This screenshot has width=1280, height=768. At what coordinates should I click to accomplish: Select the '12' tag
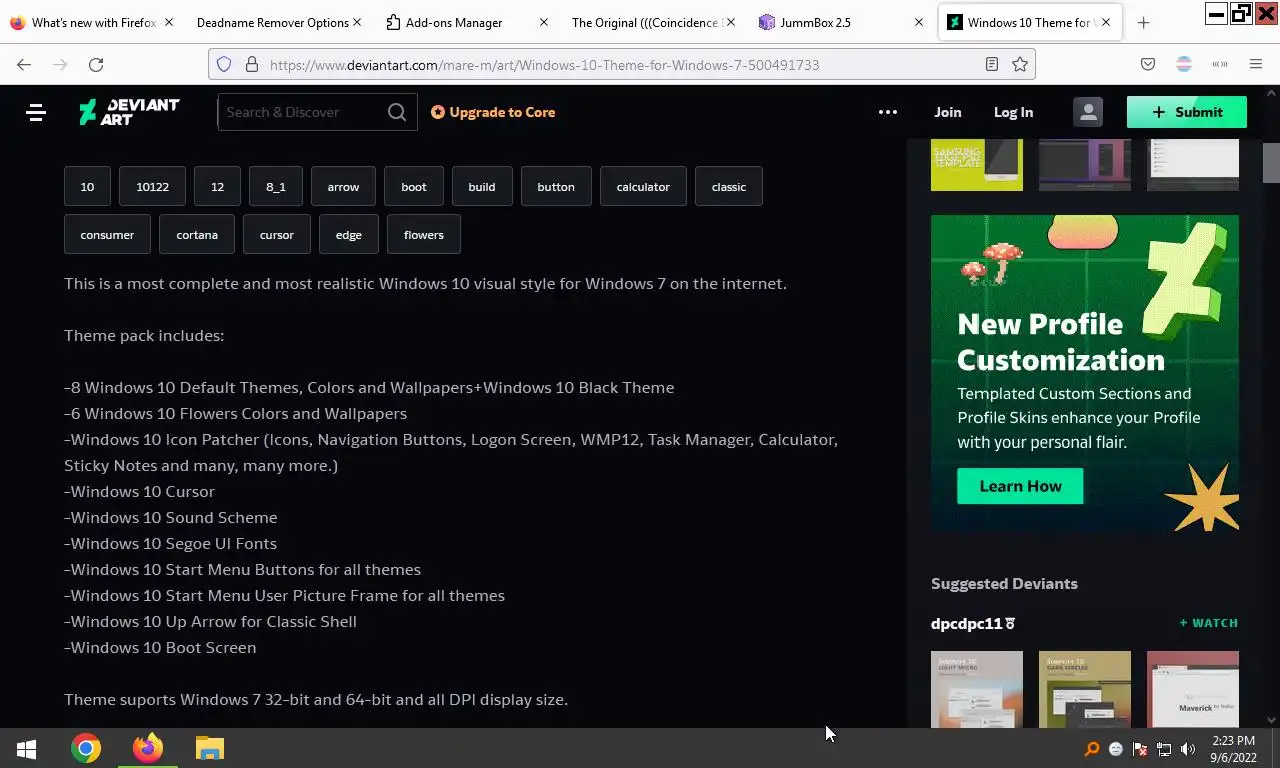click(x=217, y=187)
